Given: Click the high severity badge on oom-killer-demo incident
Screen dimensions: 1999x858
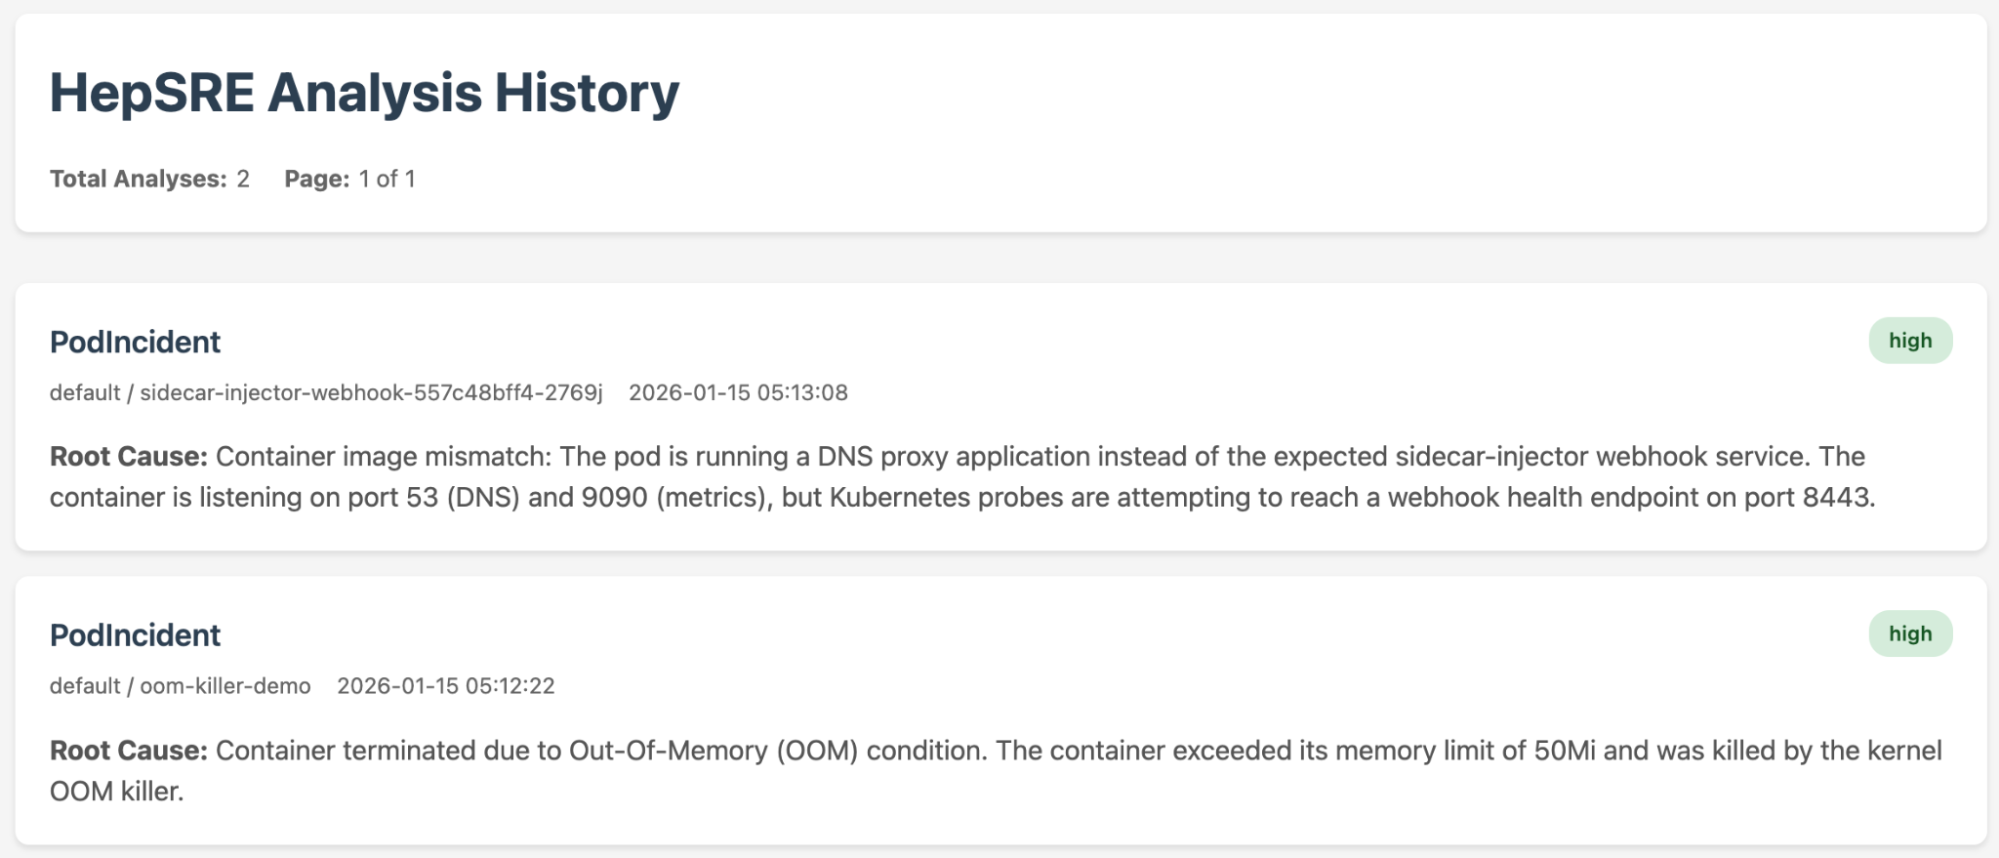Looking at the screenshot, I should click(x=1909, y=634).
